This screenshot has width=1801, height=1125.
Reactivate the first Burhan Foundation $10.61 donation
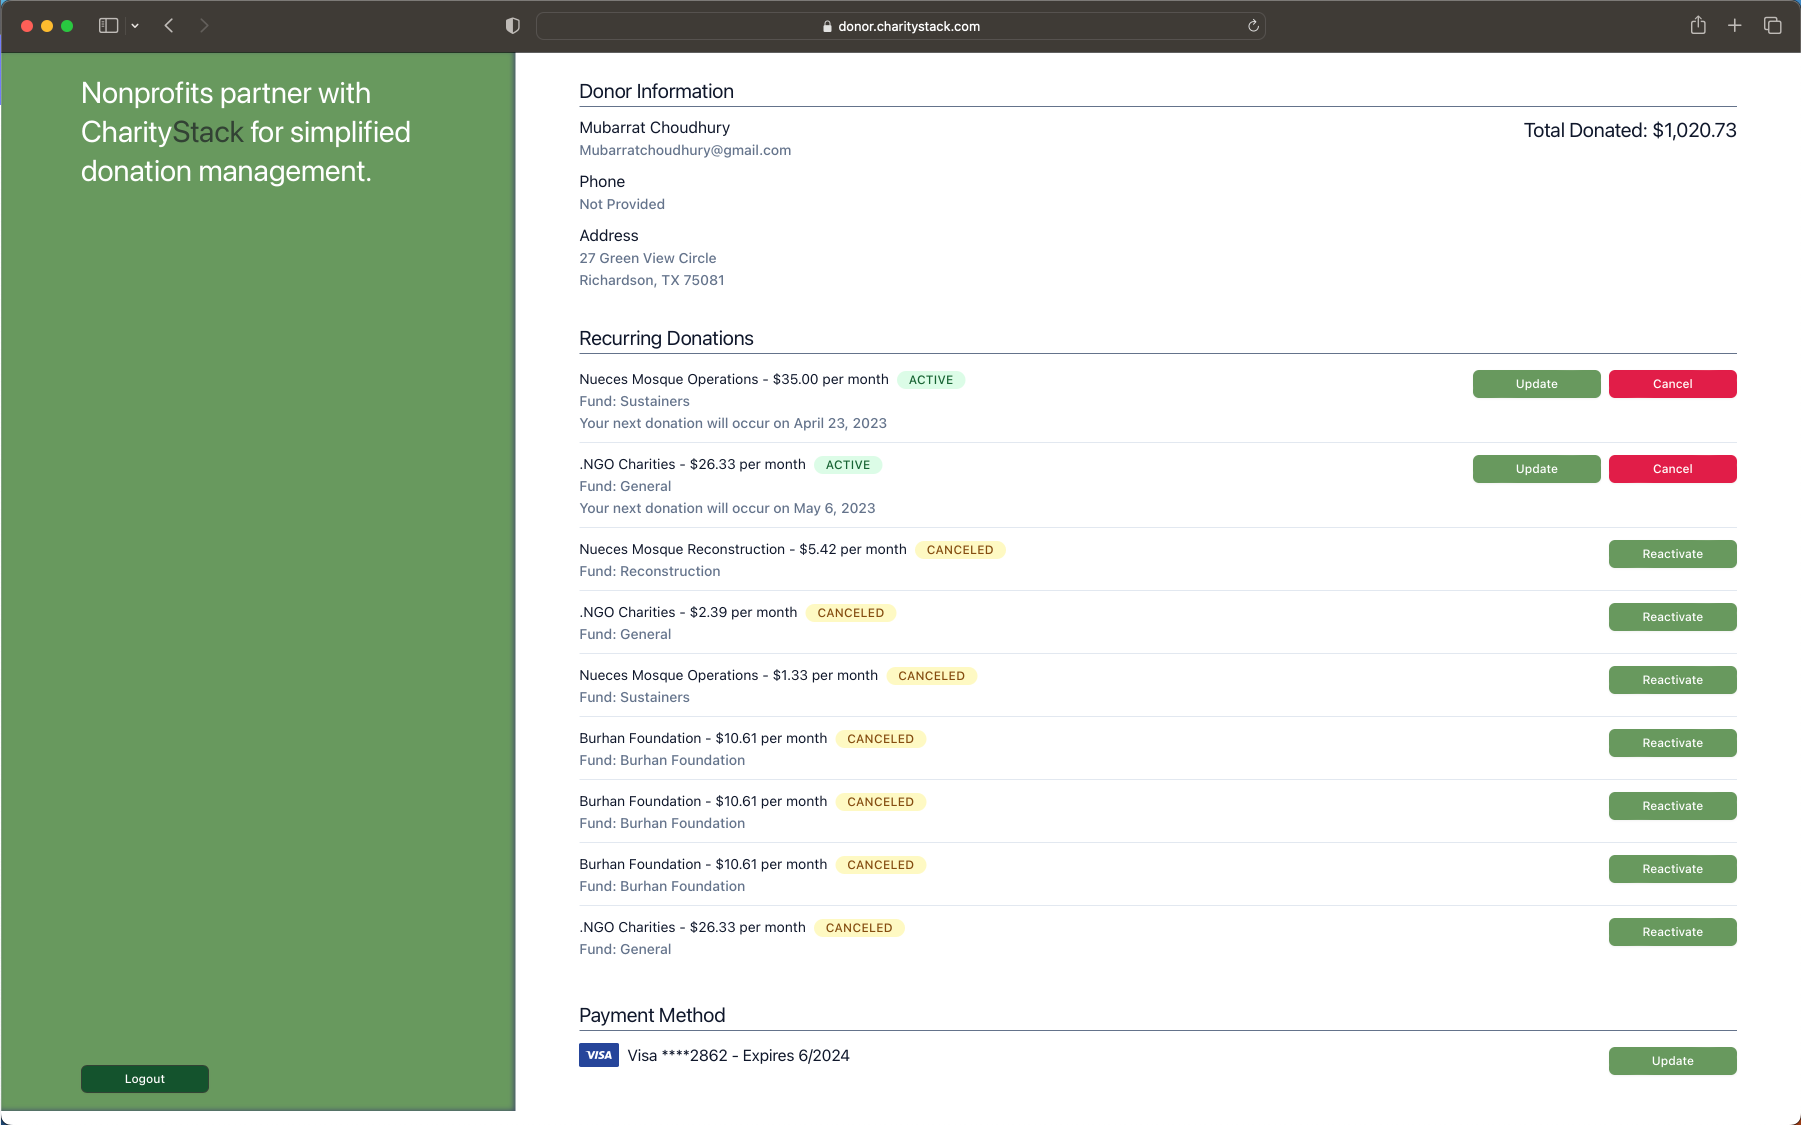click(1672, 743)
